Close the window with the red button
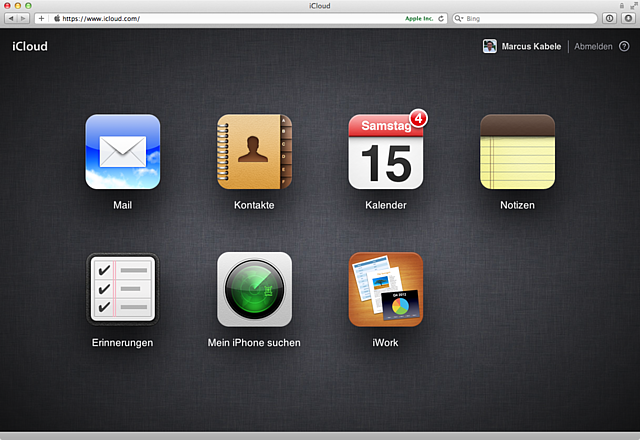This screenshot has height=440, width=640. 7,6
